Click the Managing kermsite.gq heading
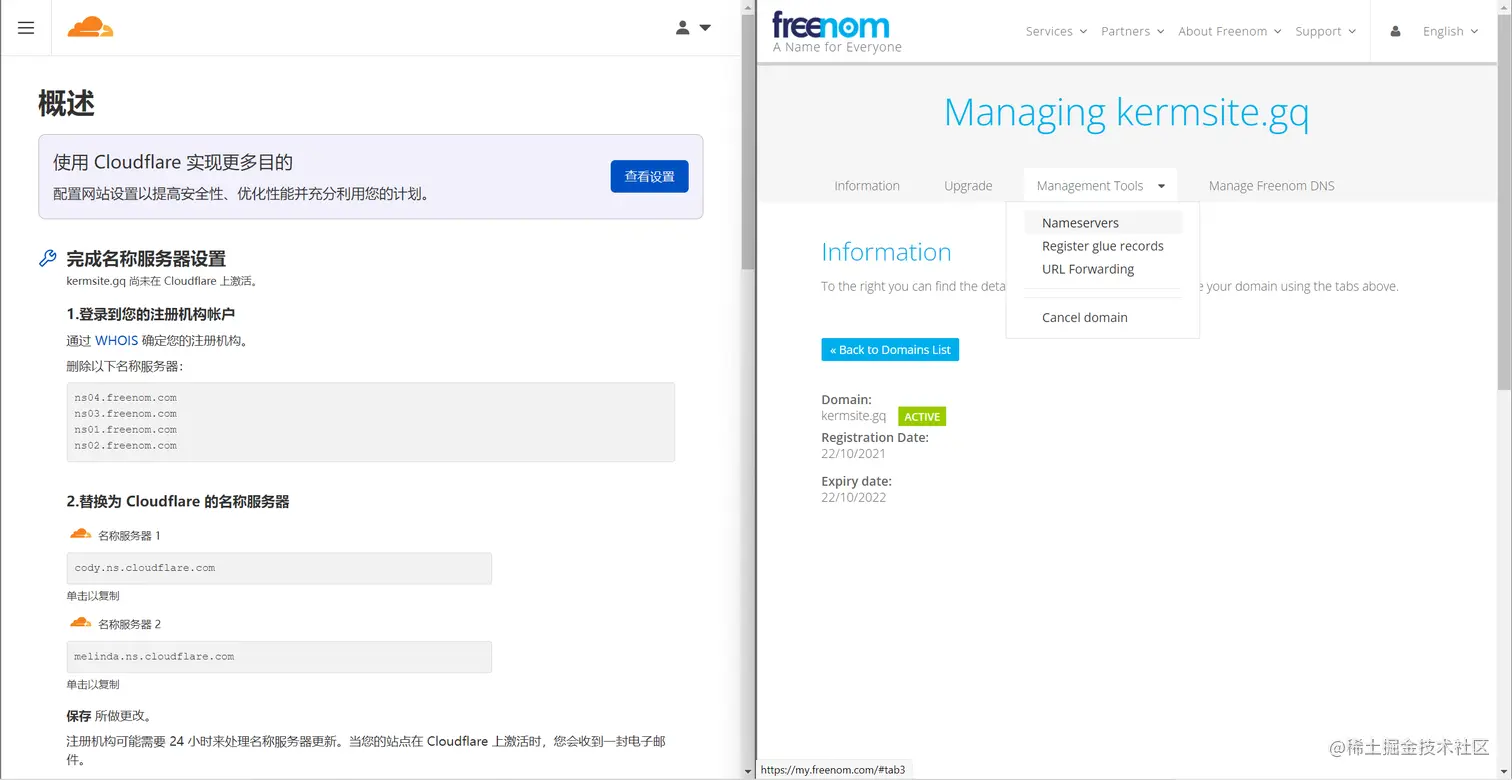 click(1126, 112)
